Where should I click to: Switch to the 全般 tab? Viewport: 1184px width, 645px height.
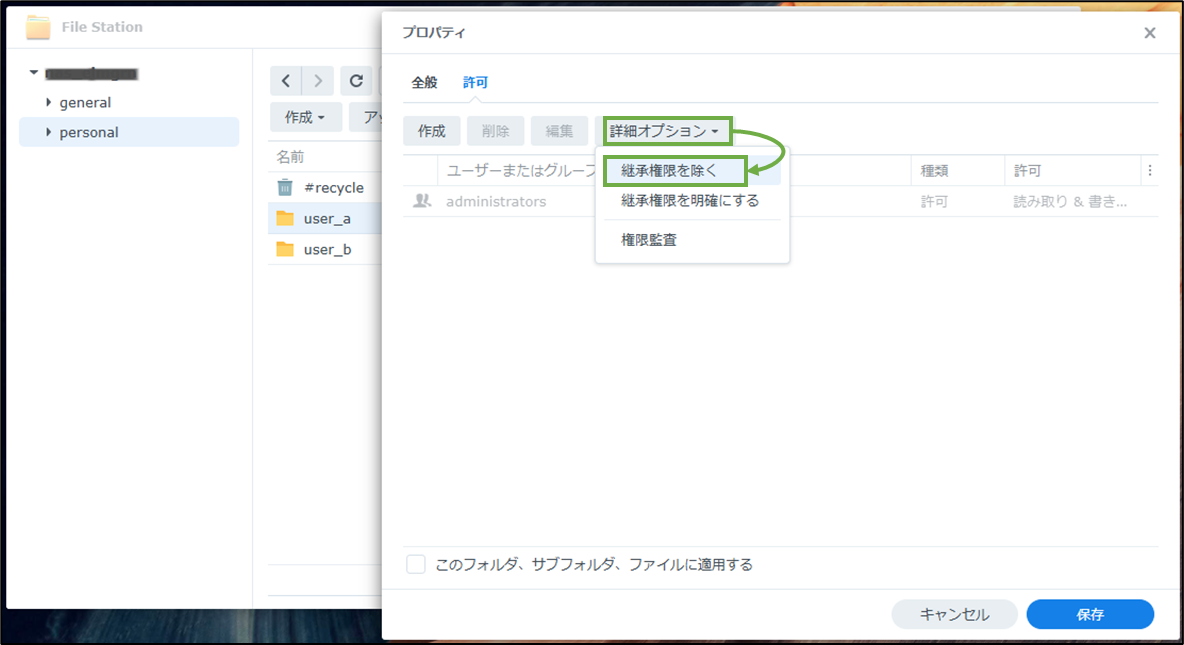coord(424,82)
